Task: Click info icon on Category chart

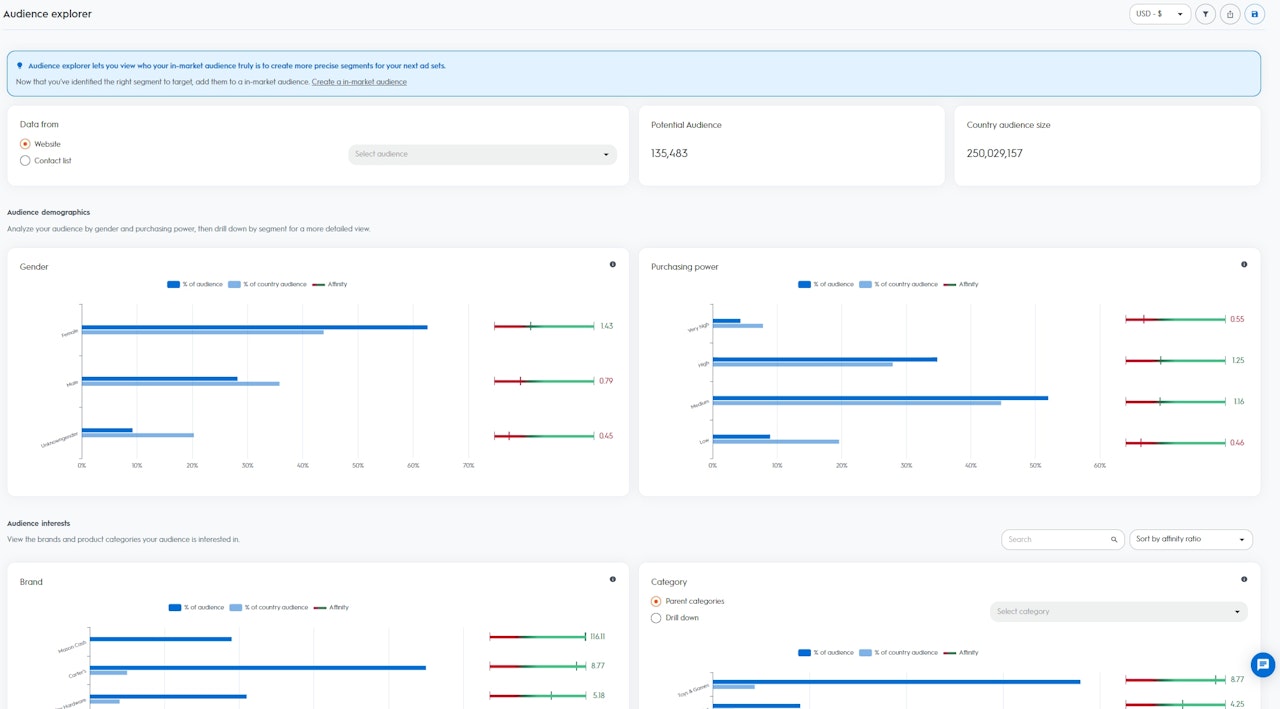Action: pos(1244,579)
